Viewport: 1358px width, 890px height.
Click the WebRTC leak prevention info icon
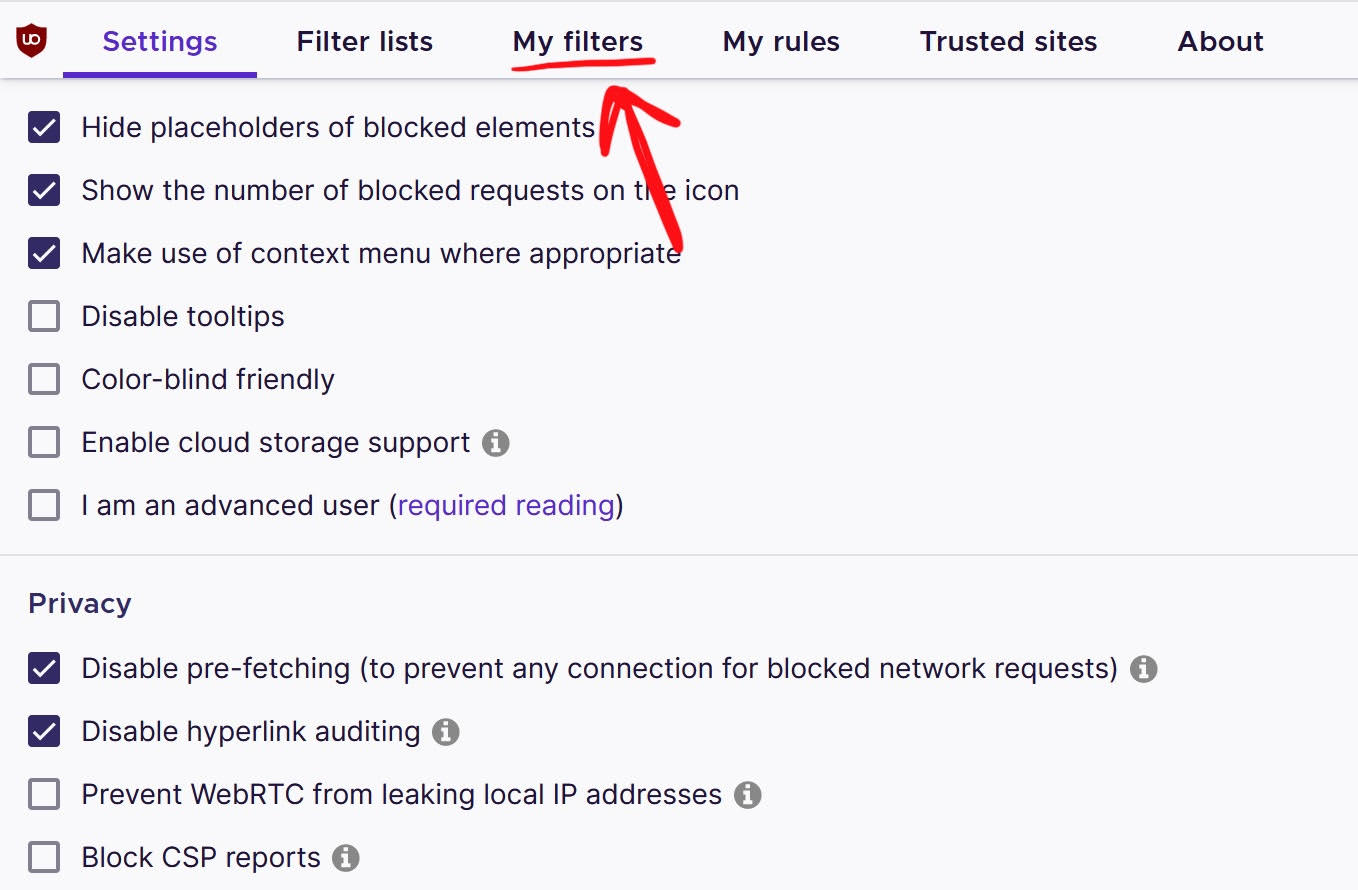(747, 794)
